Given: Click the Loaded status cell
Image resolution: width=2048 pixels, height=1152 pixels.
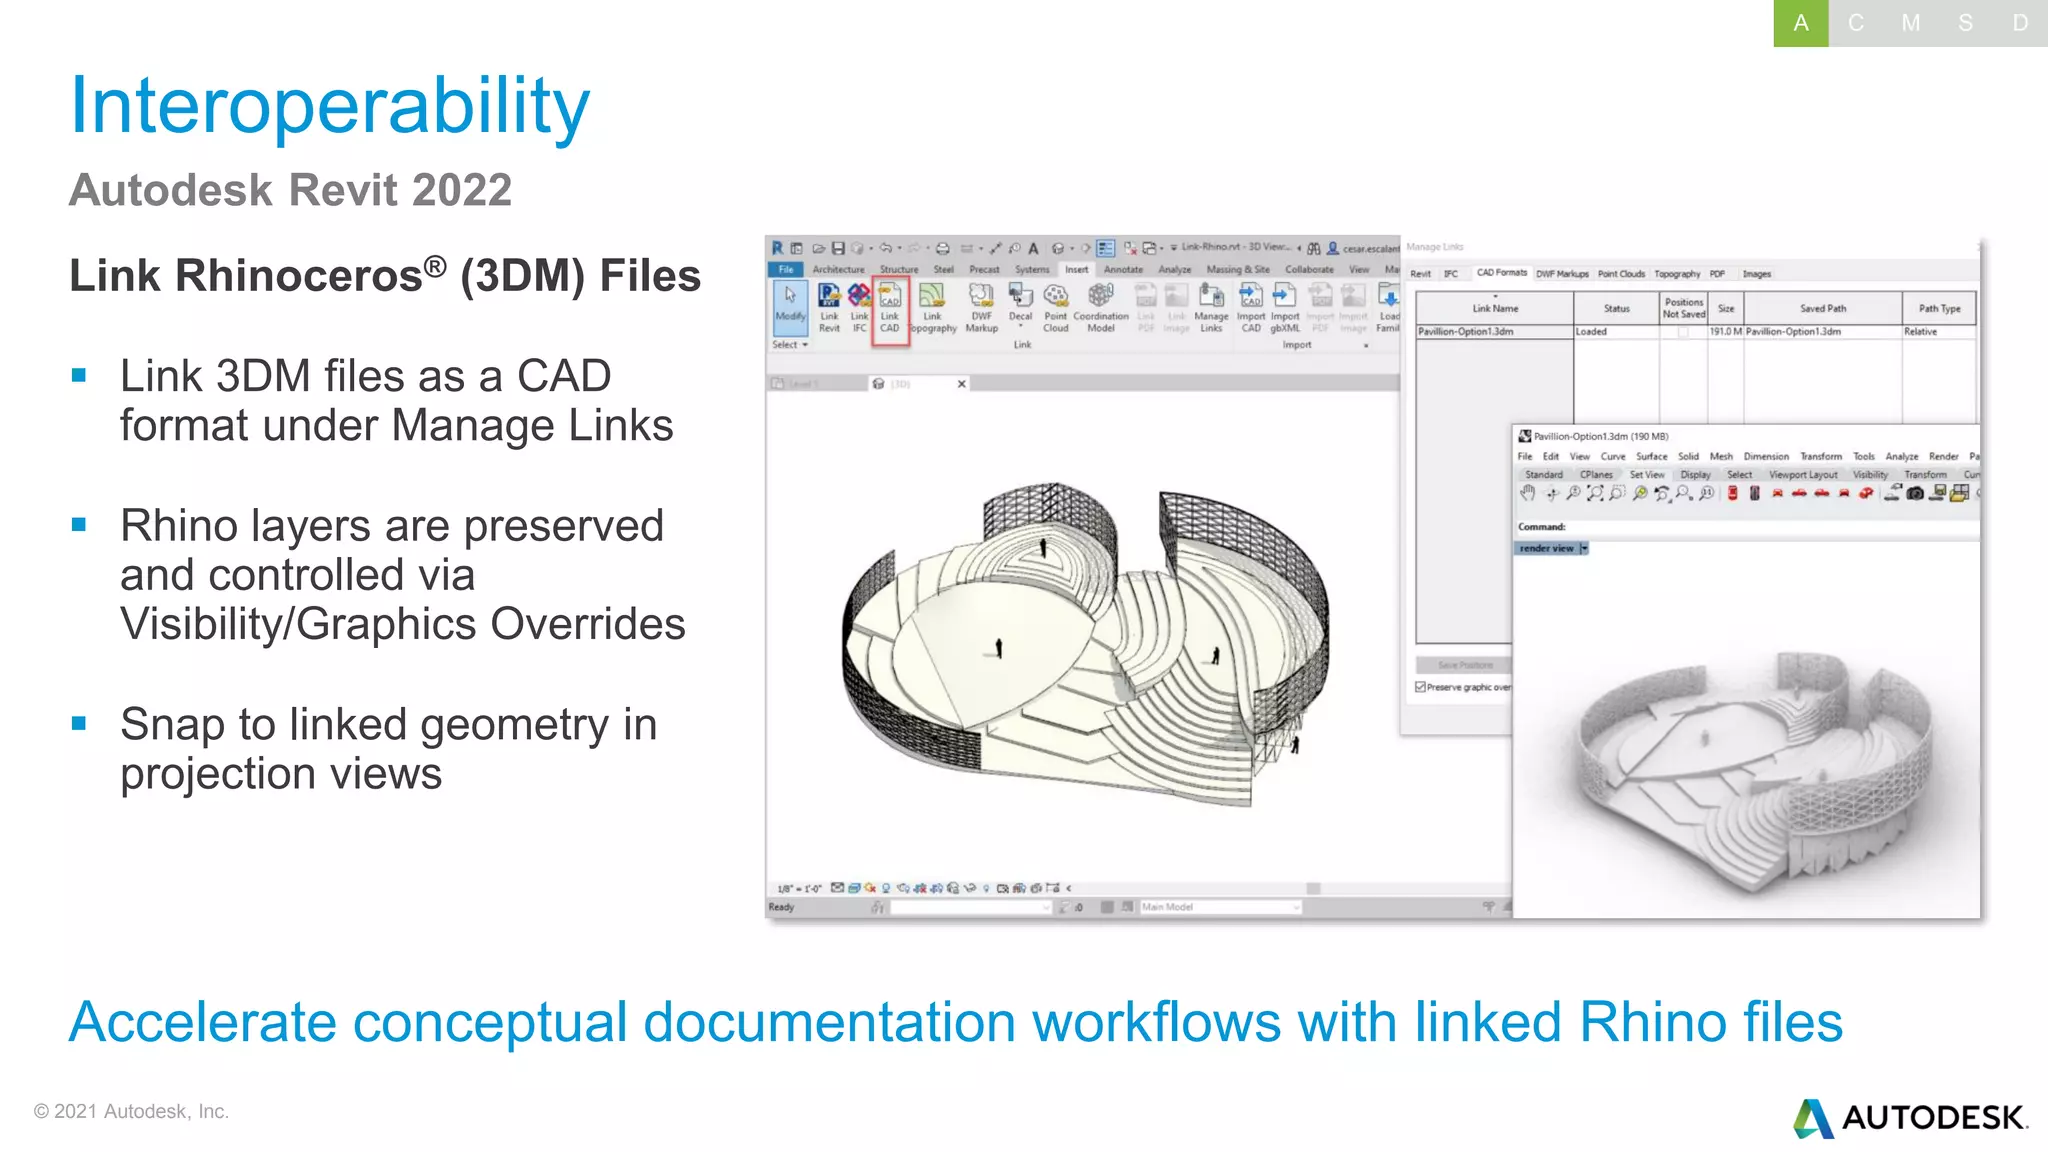Looking at the screenshot, I should pyautogui.click(x=1616, y=332).
